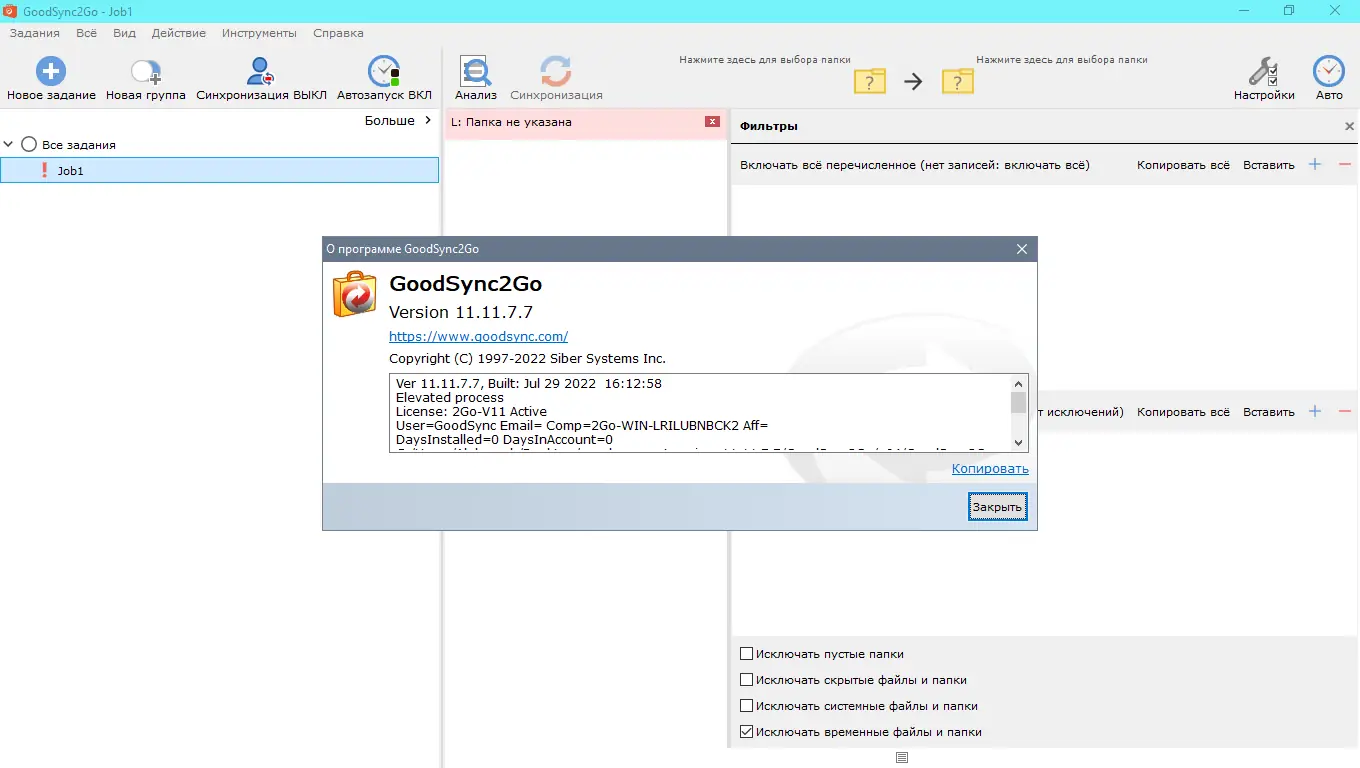Click Копировать всё in the include filter row
This screenshot has height=768, width=1360.
(1183, 165)
